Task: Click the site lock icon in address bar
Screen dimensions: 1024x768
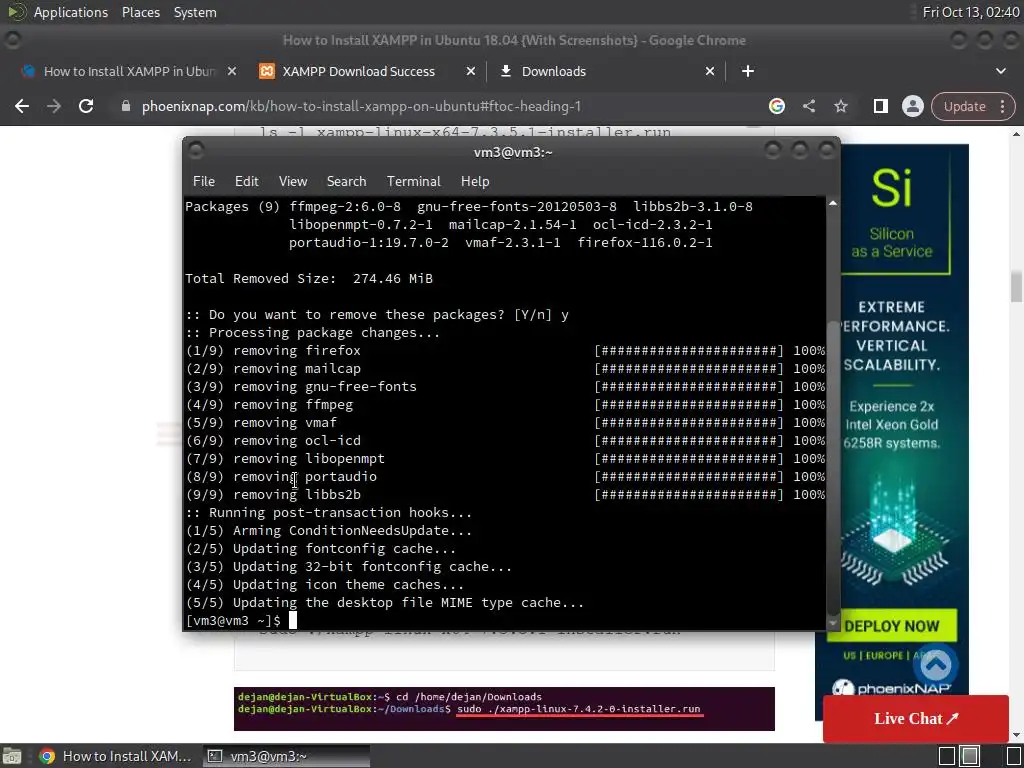Action: coord(126,106)
